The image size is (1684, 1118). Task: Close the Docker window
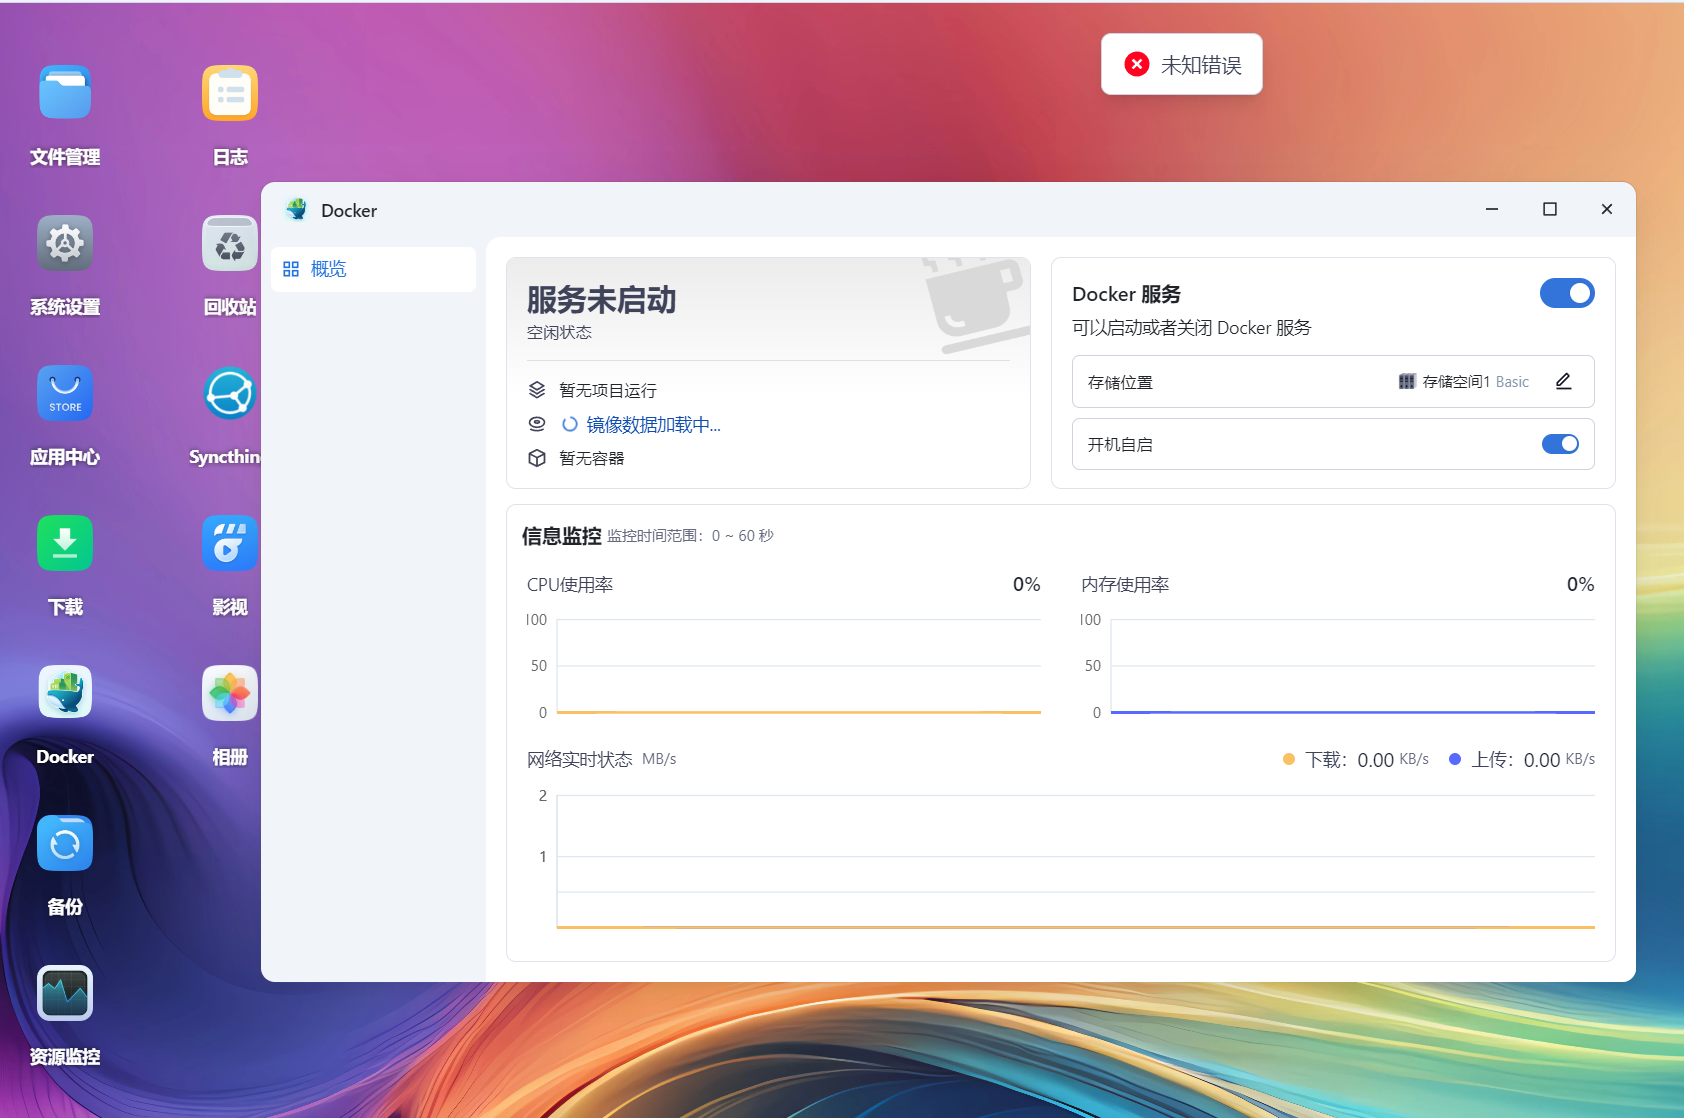(1607, 209)
